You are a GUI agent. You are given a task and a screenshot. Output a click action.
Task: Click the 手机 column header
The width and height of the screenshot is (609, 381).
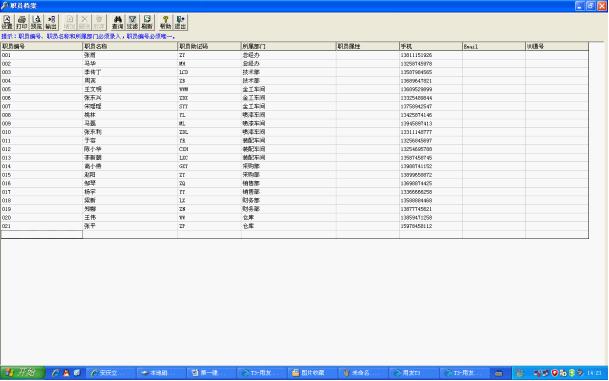[431, 46]
